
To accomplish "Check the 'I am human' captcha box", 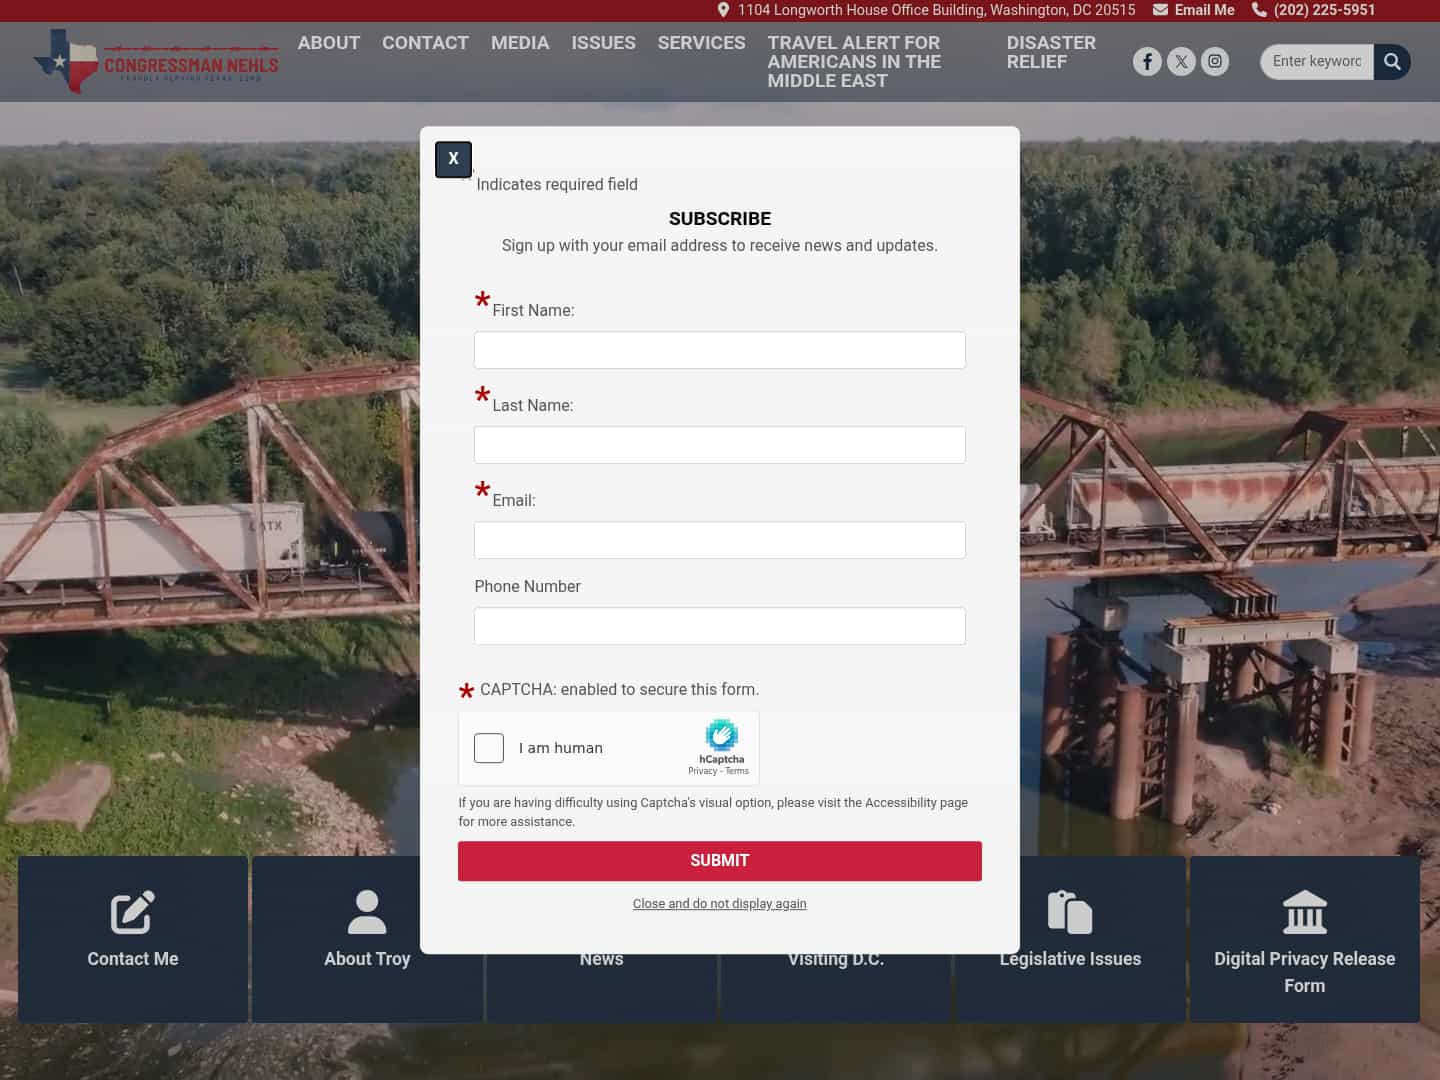I will 489,748.
